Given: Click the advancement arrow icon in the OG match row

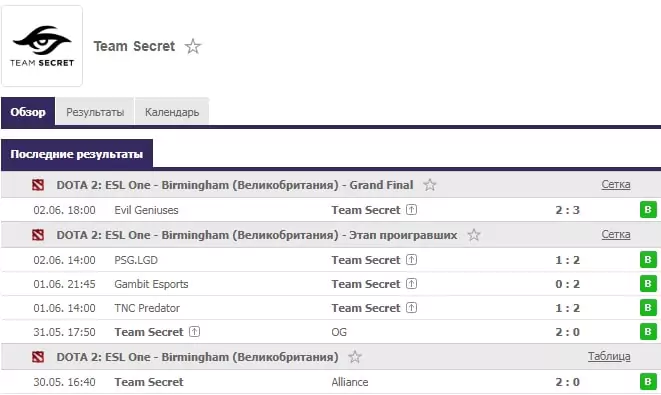Looking at the screenshot, I should pos(194,332).
